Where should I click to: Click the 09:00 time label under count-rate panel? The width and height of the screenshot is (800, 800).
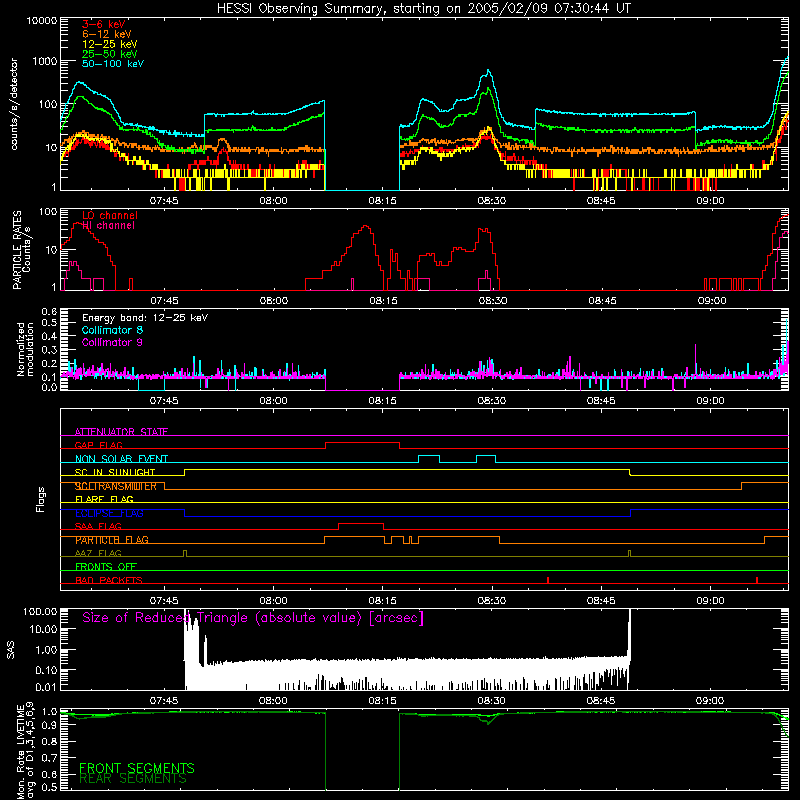[710, 201]
